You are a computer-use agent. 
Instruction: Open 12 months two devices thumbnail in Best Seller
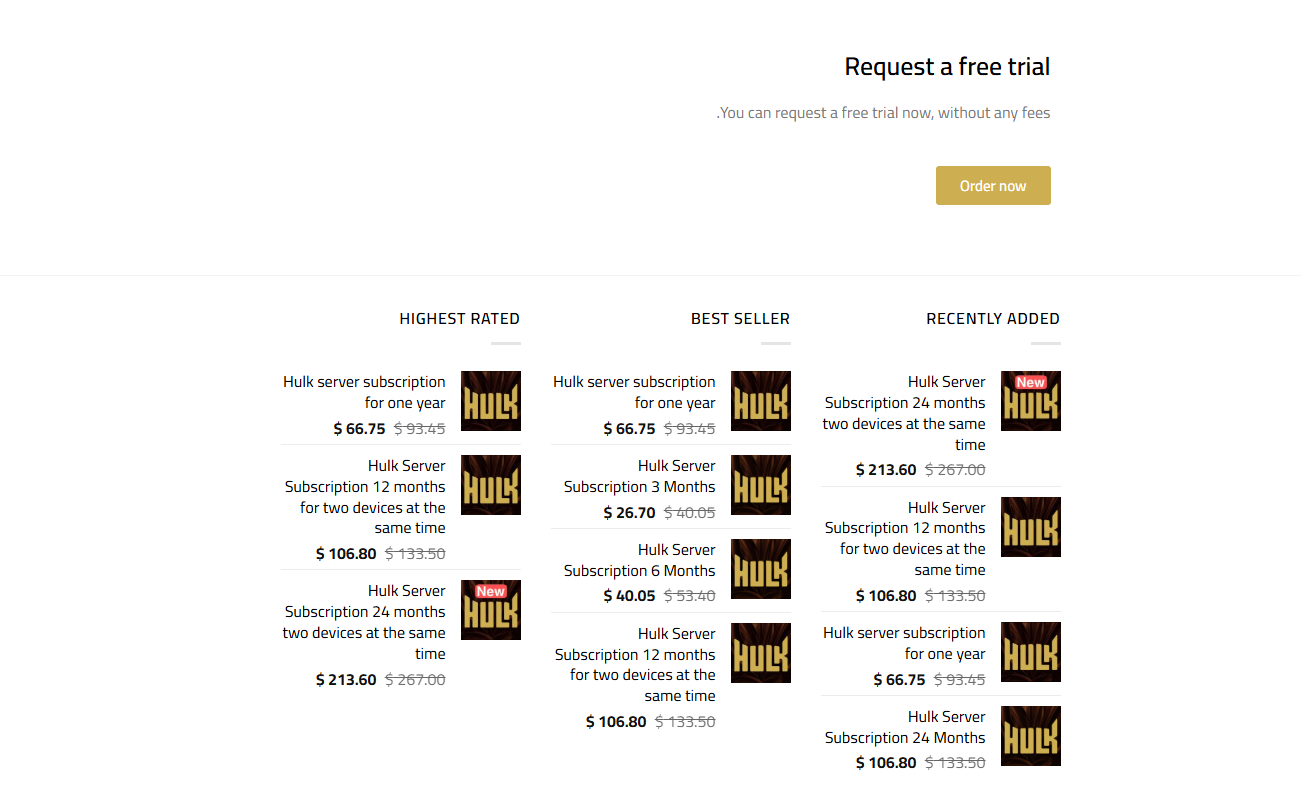pos(760,653)
